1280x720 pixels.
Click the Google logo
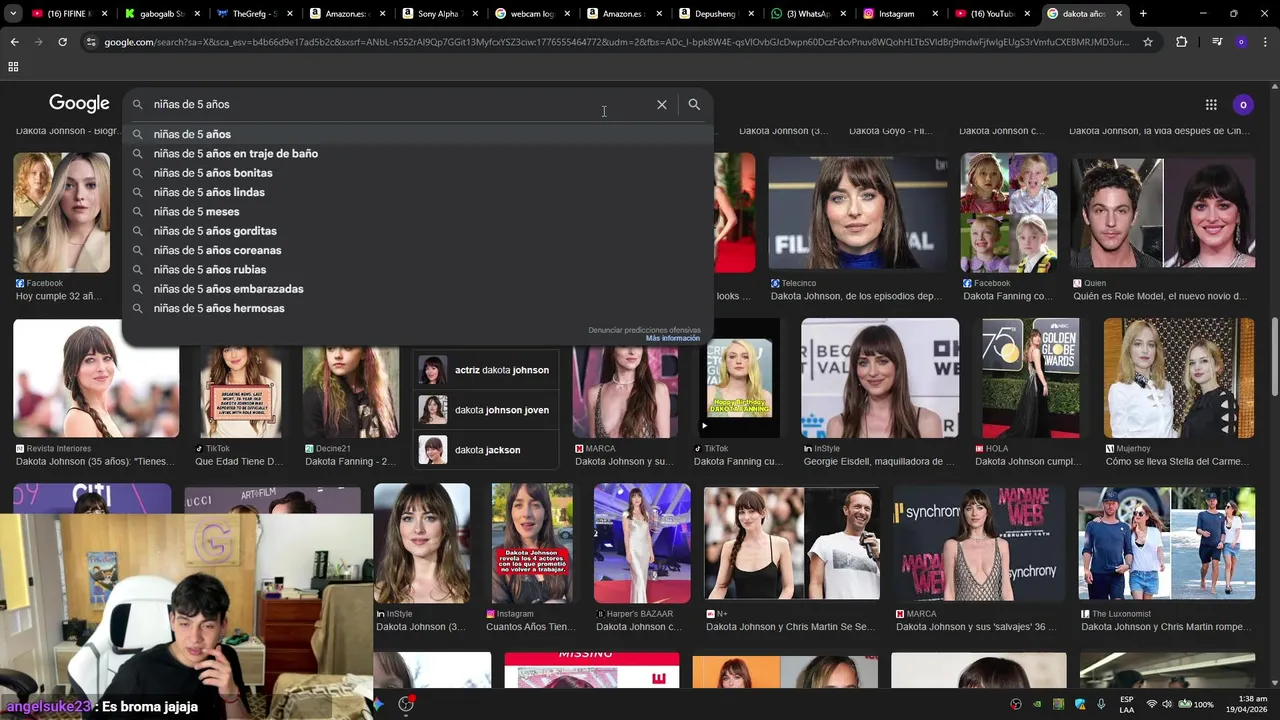(79, 104)
